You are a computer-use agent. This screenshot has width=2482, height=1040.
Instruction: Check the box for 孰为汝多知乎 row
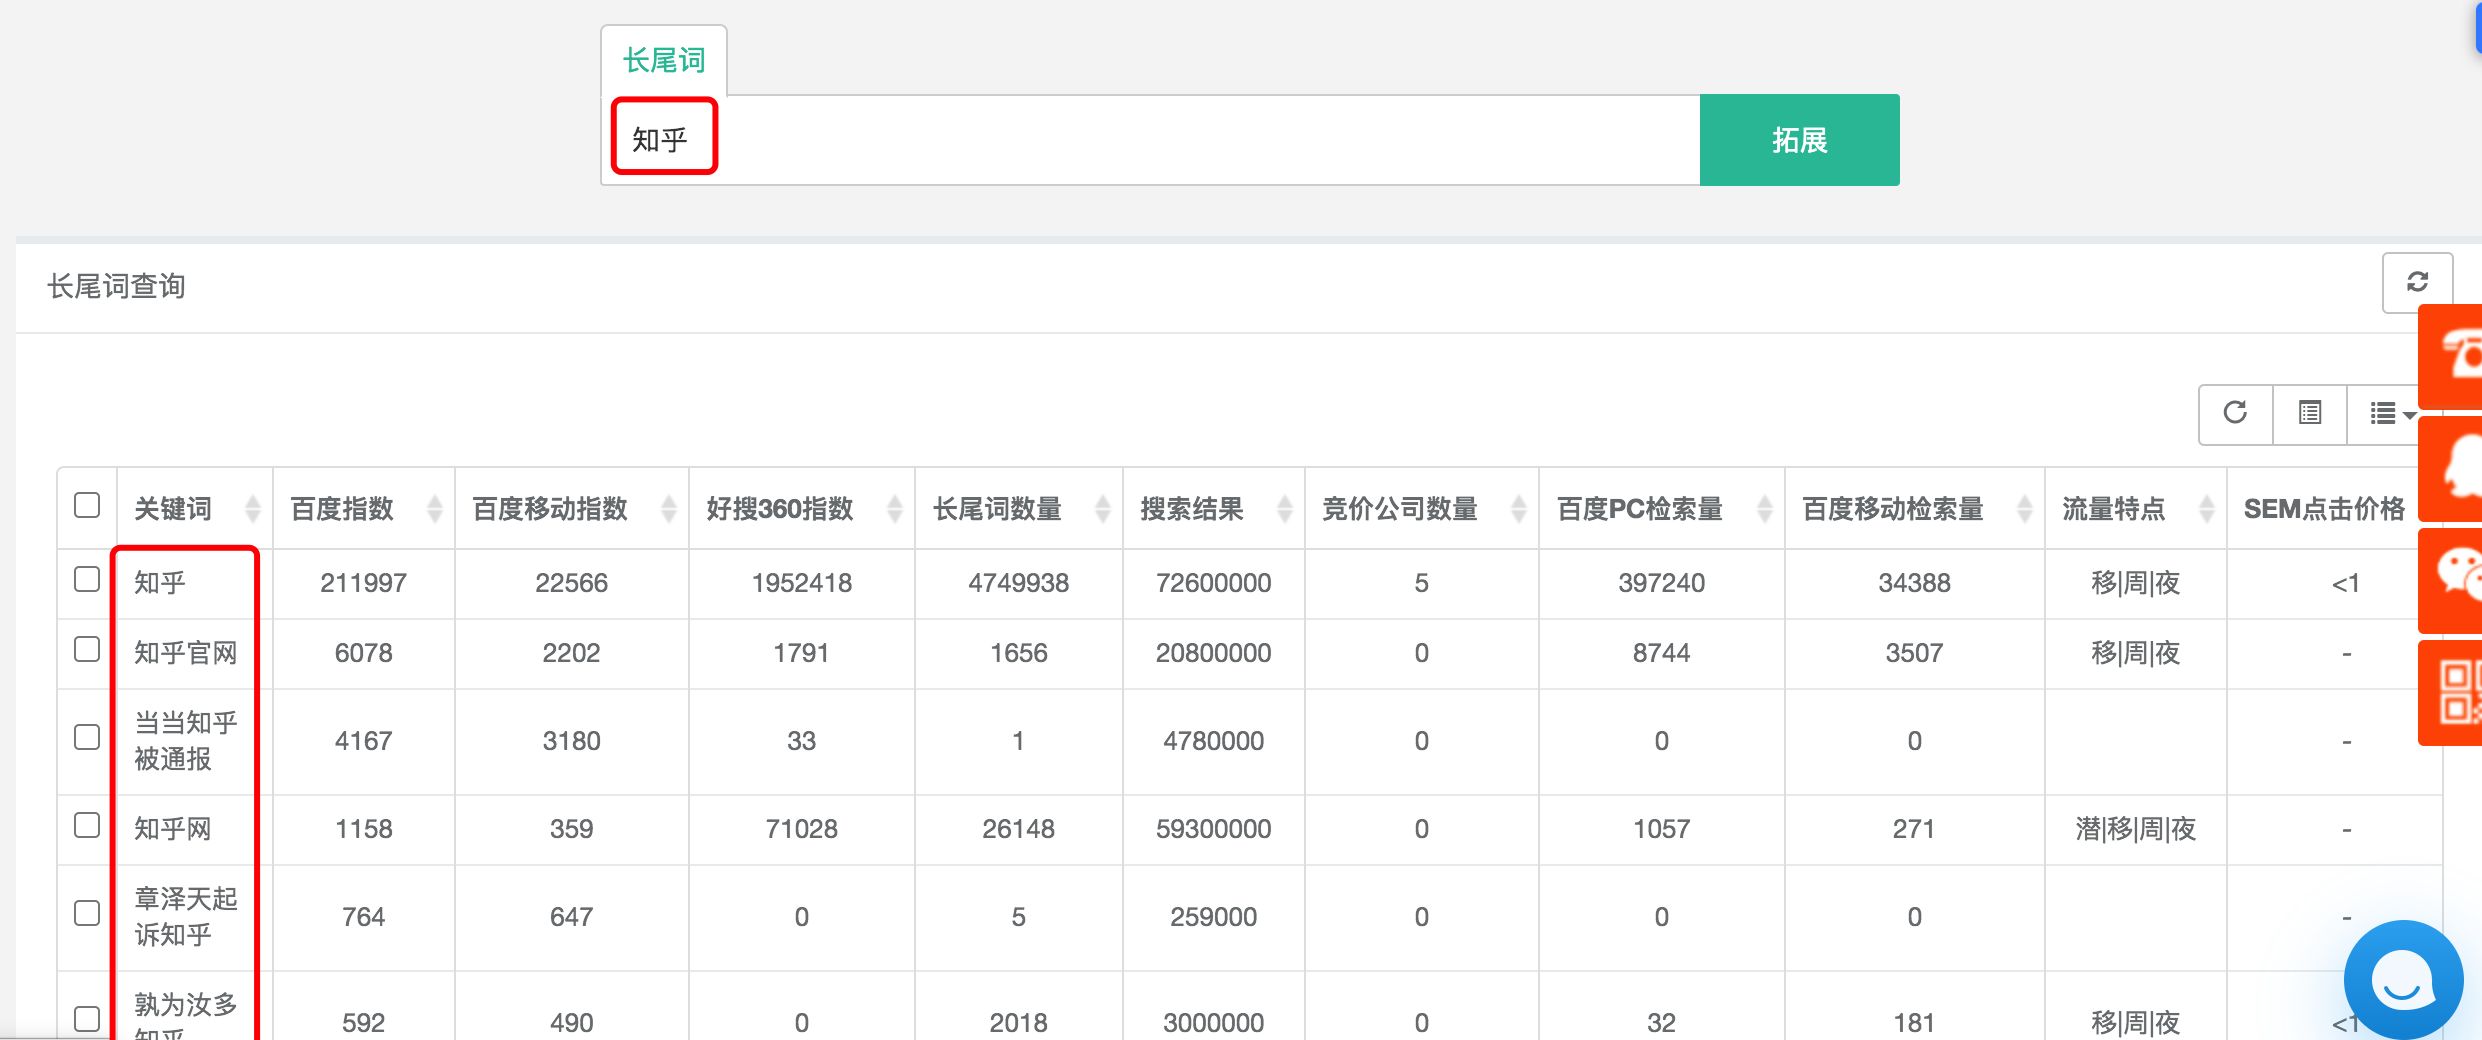tap(87, 1019)
